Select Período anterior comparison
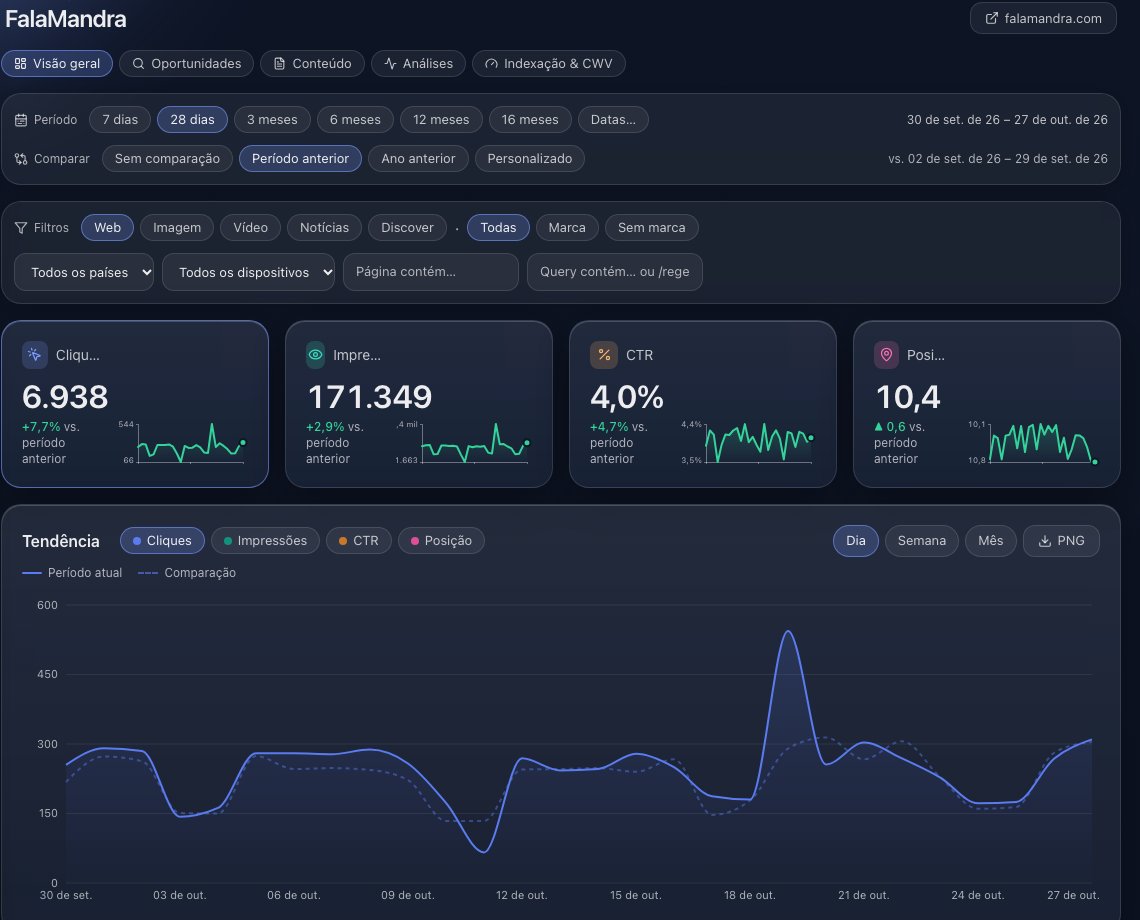The width and height of the screenshot is (1140, 920). pos(300,159)
